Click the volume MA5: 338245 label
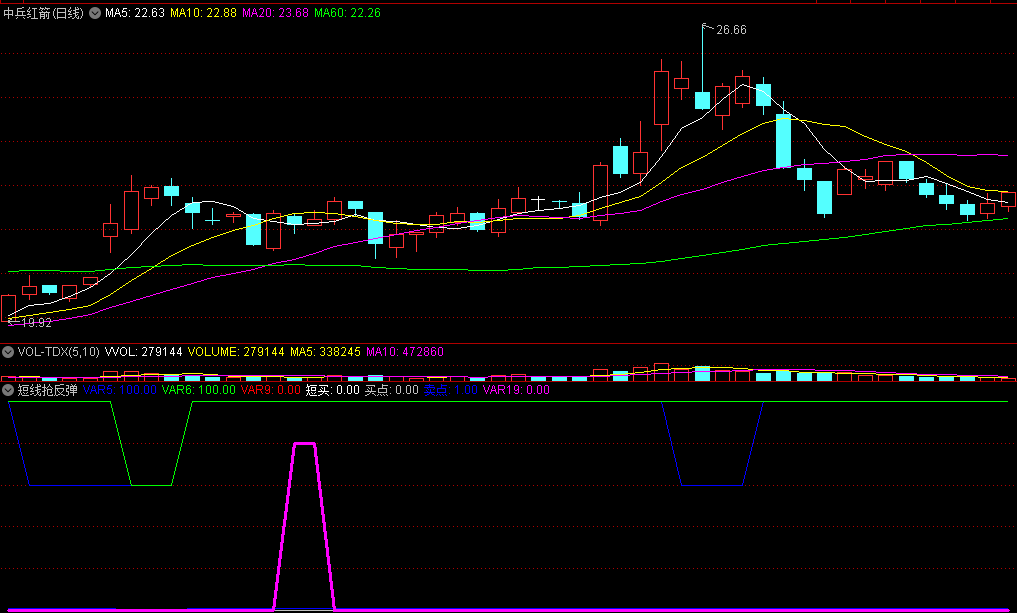The width and height of the screenshot is (1017, 613). tap(325, 352)
